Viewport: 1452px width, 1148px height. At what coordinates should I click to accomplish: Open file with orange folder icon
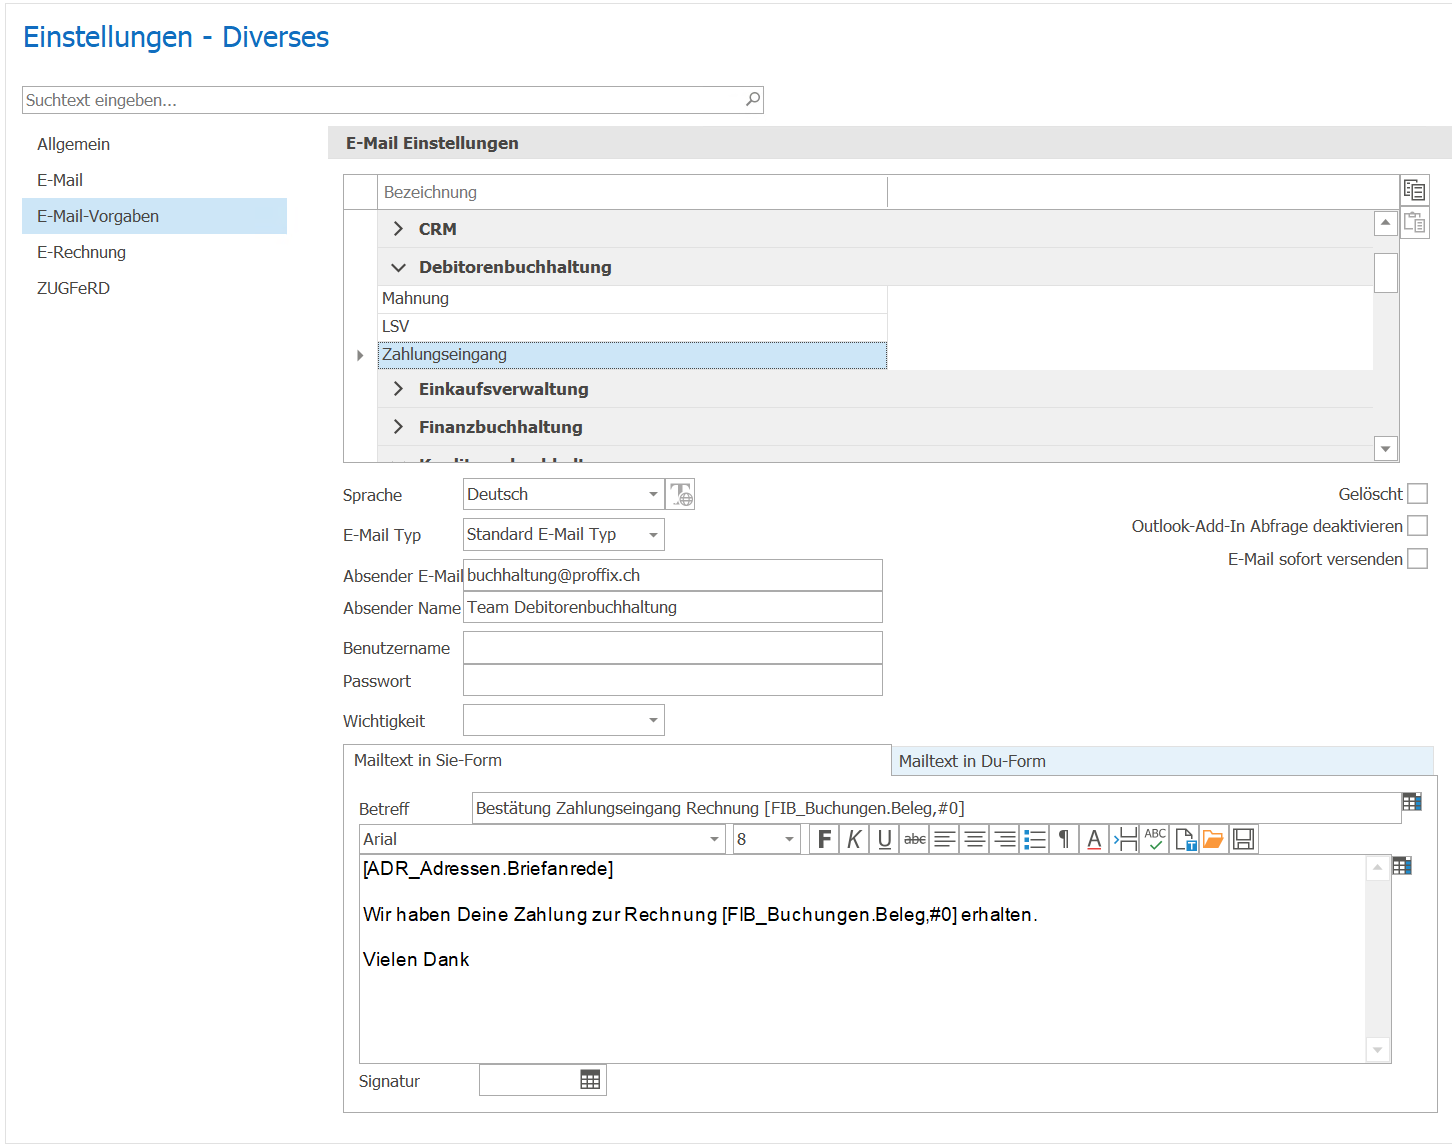[1213, 839]
